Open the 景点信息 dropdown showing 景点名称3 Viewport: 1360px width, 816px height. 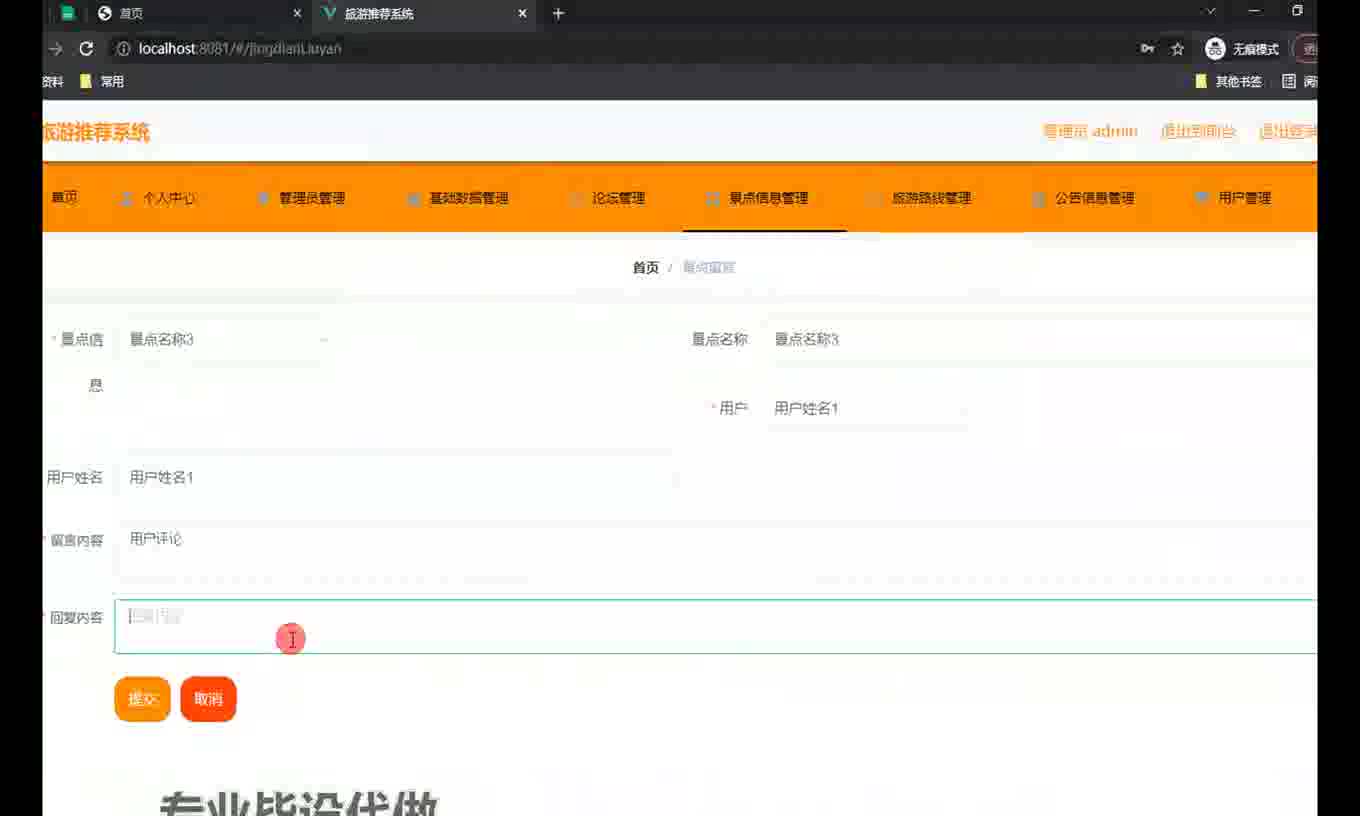coord(228,340)
